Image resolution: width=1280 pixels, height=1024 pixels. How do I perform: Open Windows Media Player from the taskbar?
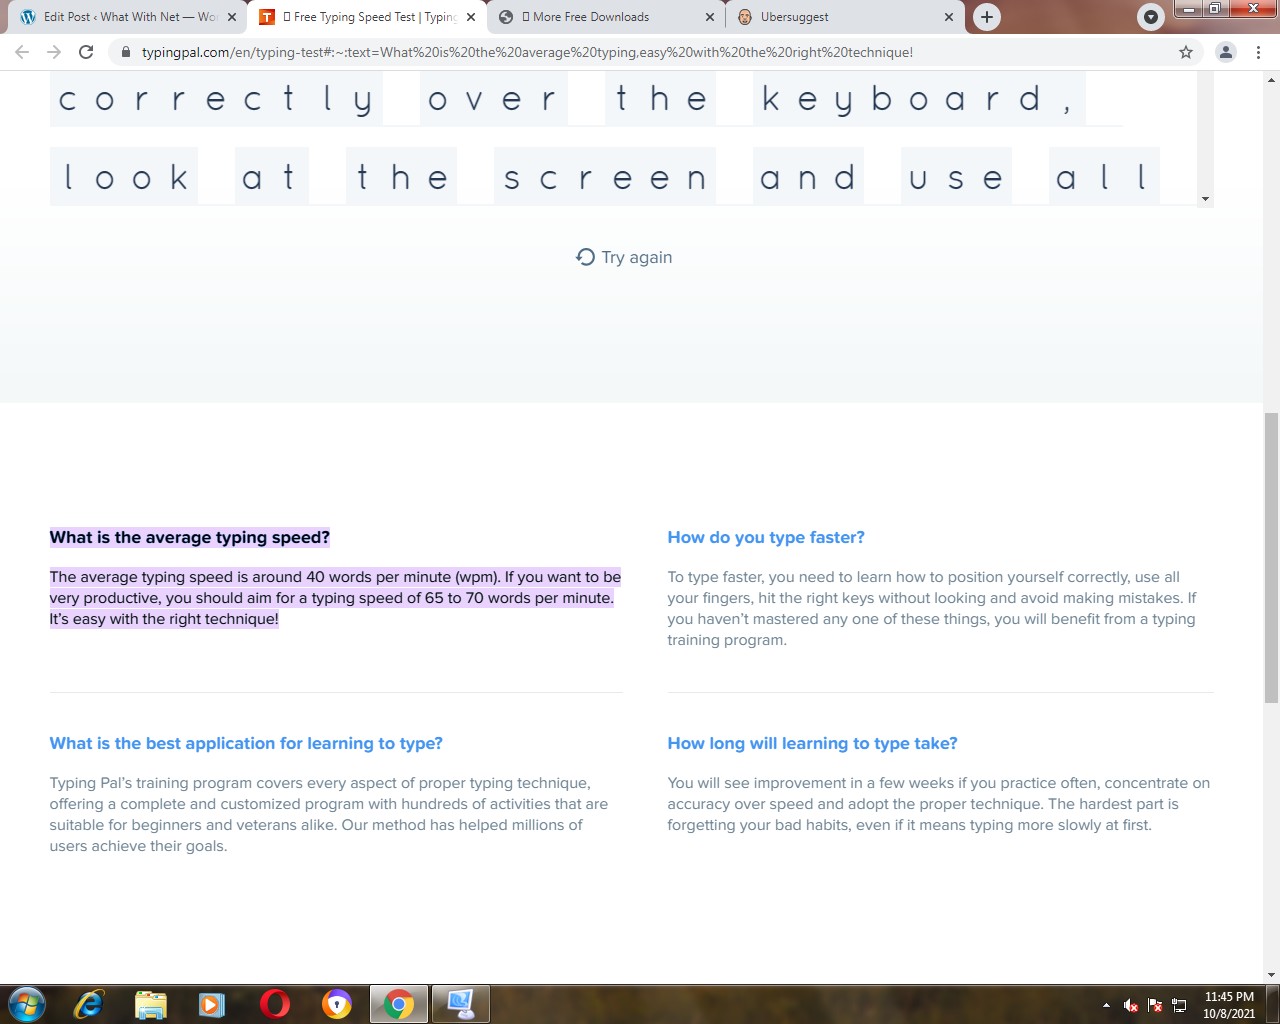pyautogui.click(x=211, y=1004)
